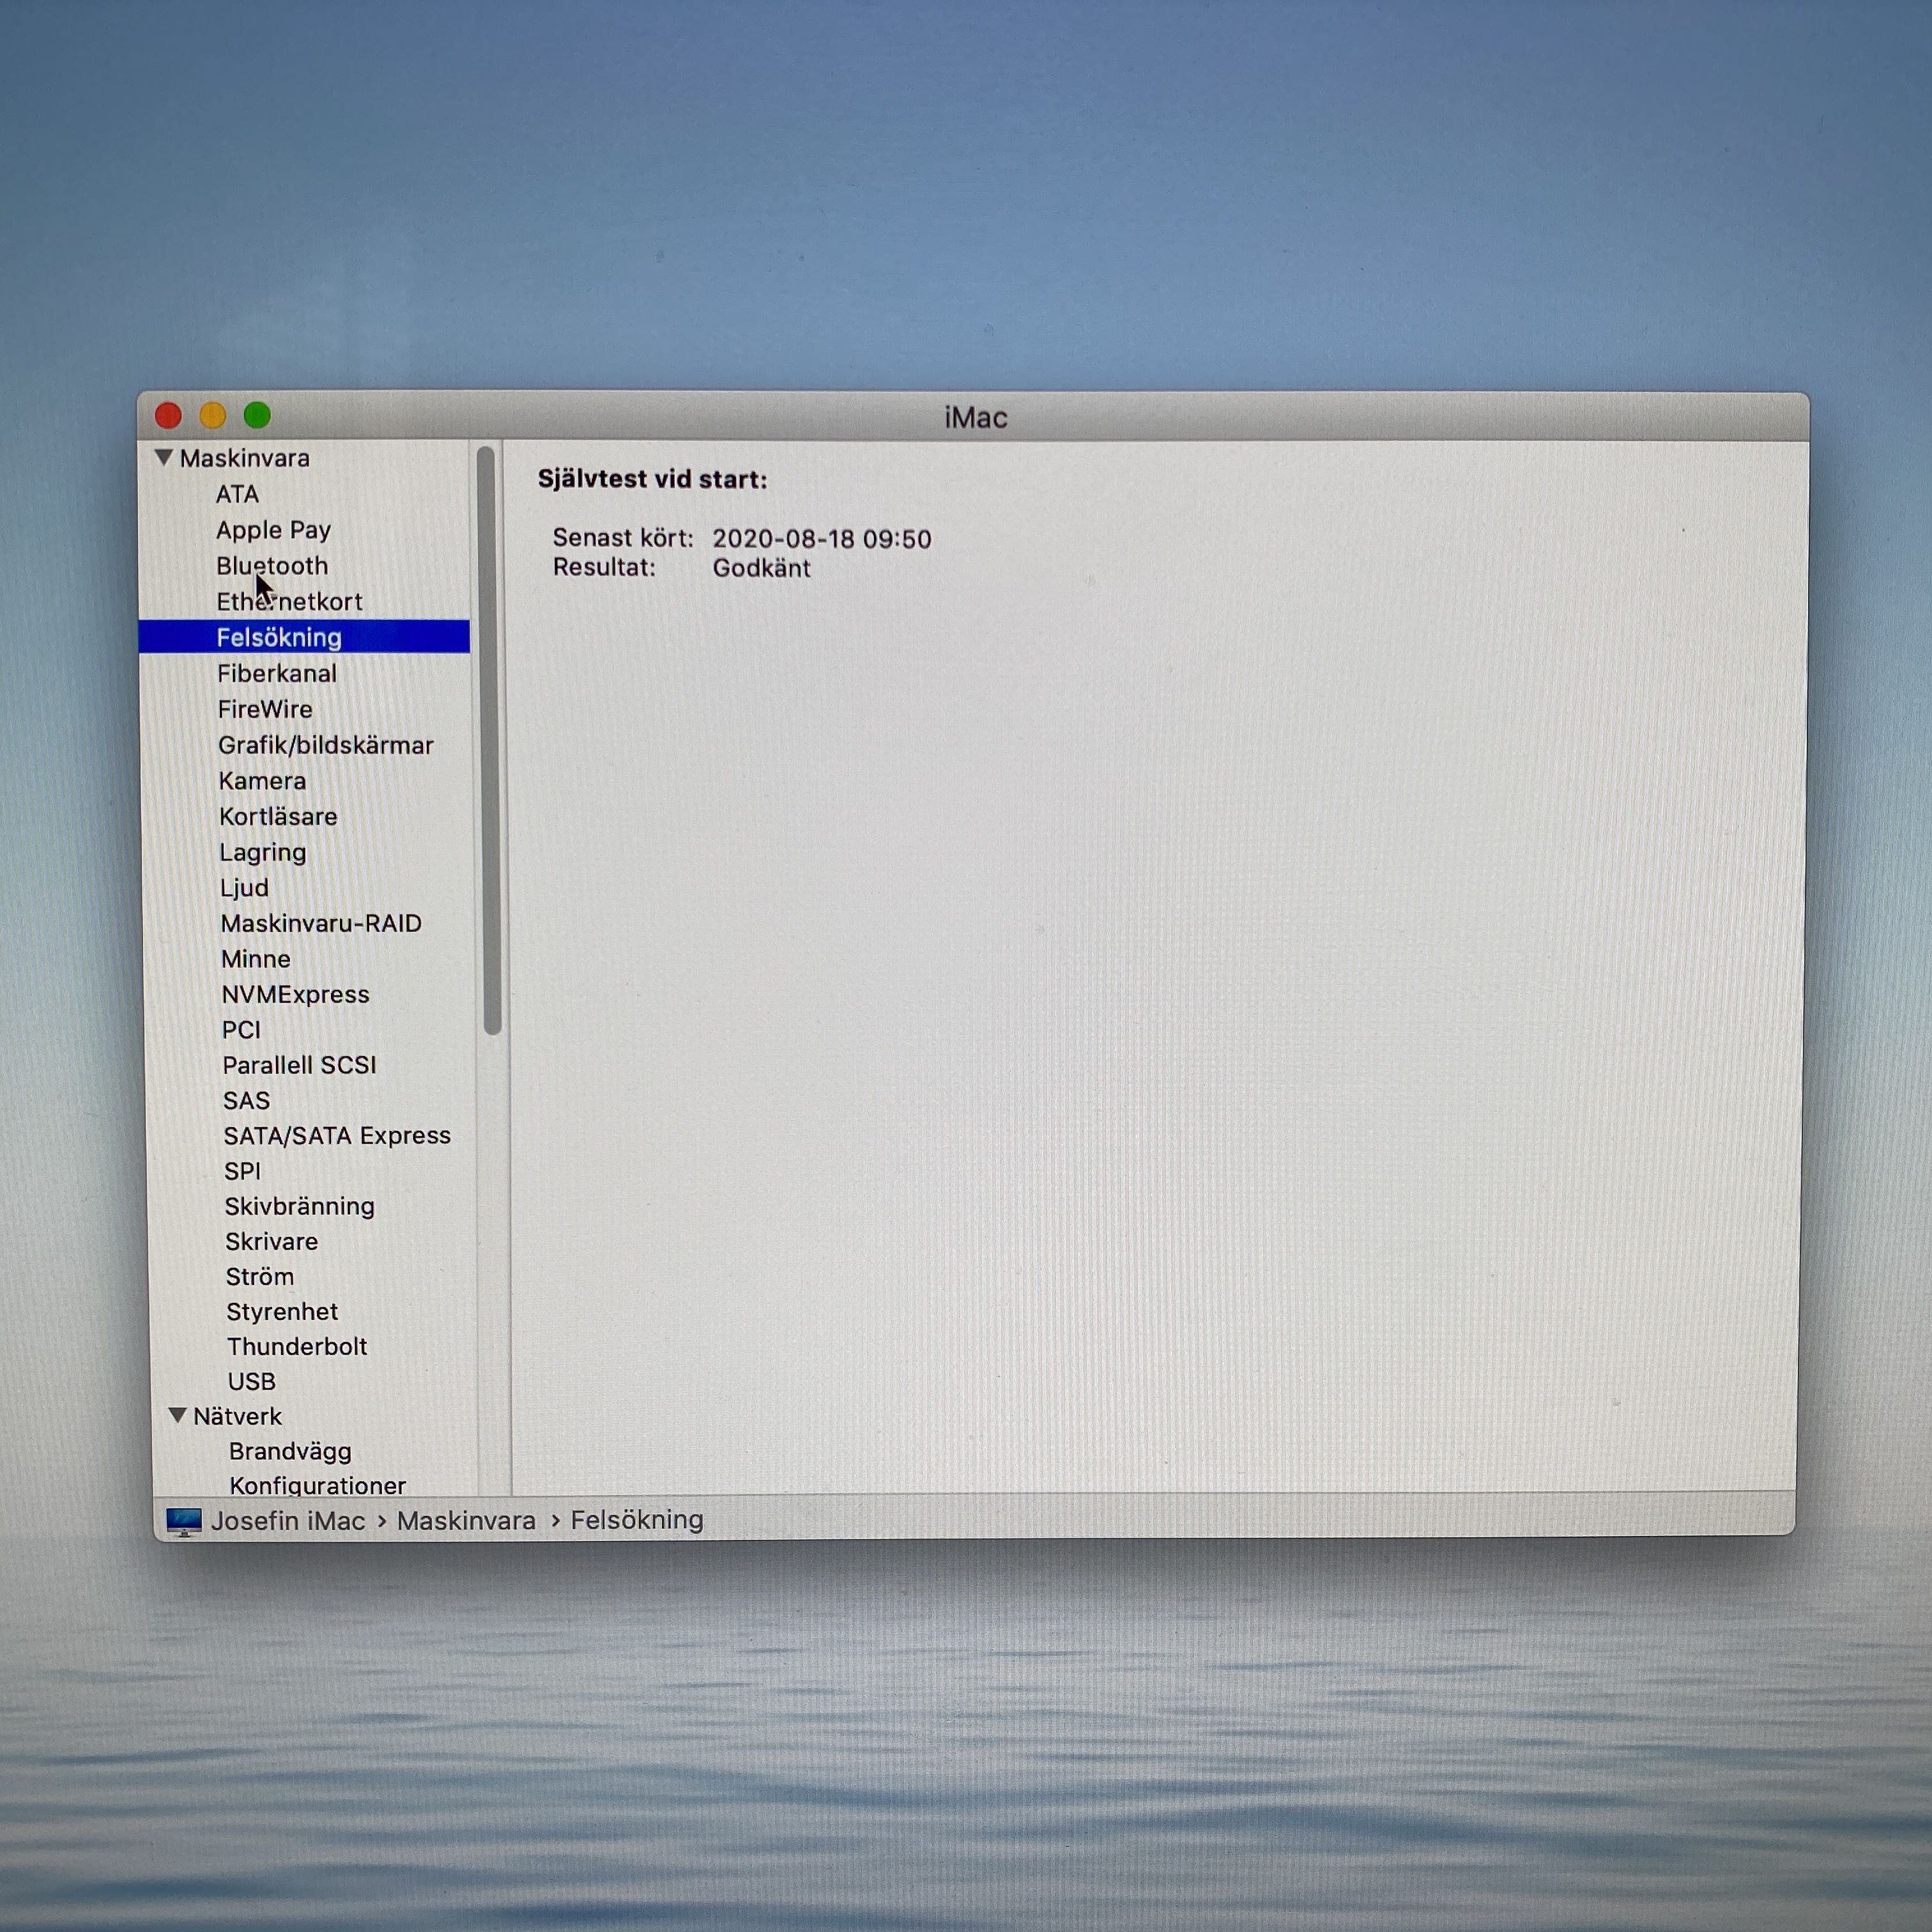Collapse the Nätverk section triangle
The width and height of the screenshot is (1932, 1932).
[x=178, y=1415]
